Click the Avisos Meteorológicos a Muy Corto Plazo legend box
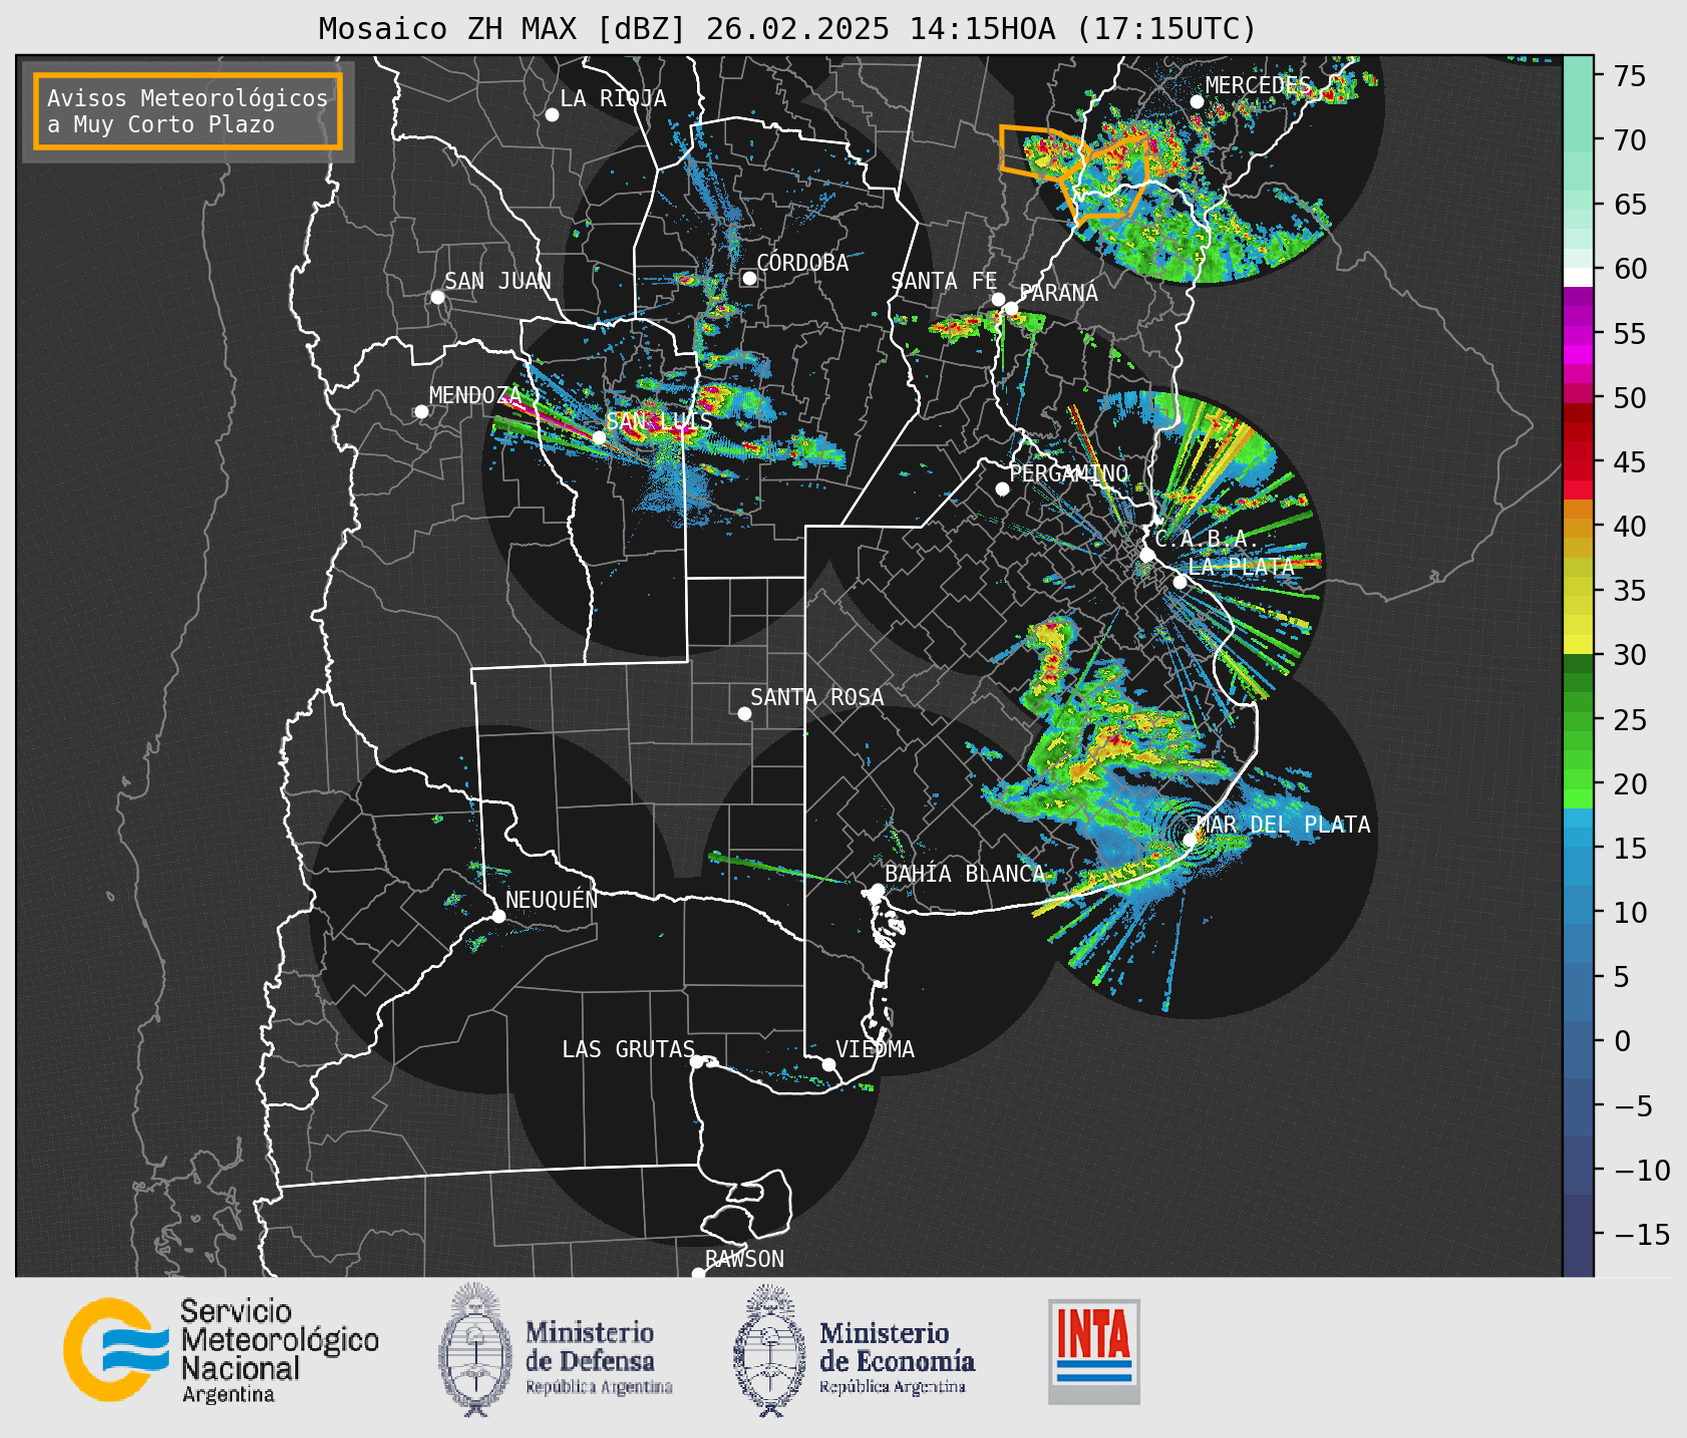The height and width of the screenshot is (1438, 1687). click(x=188, y=111)
